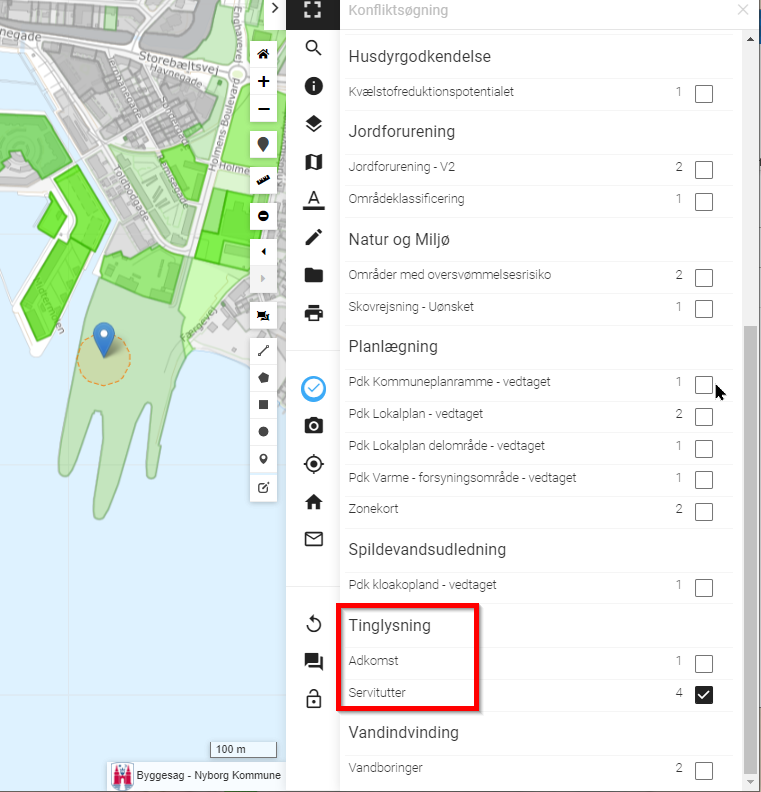Open the search tool in sidebar
The height and width of the screenshot is (792, 761).
313,48
